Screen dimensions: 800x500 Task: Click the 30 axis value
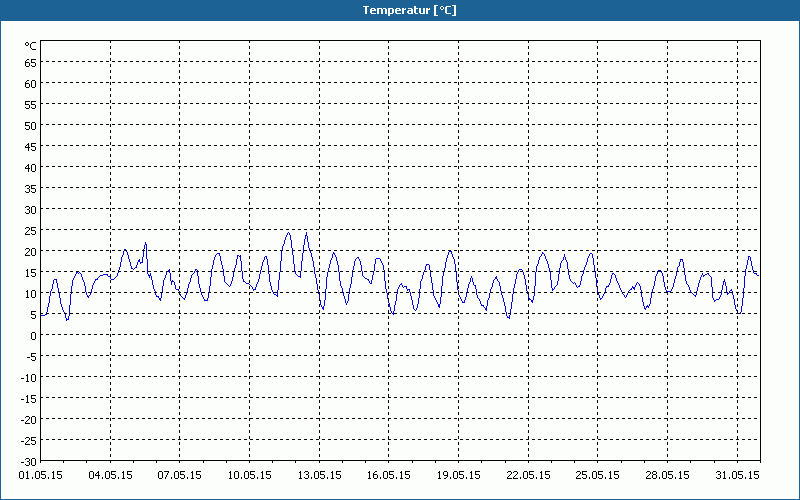click(x=31, y=210)
